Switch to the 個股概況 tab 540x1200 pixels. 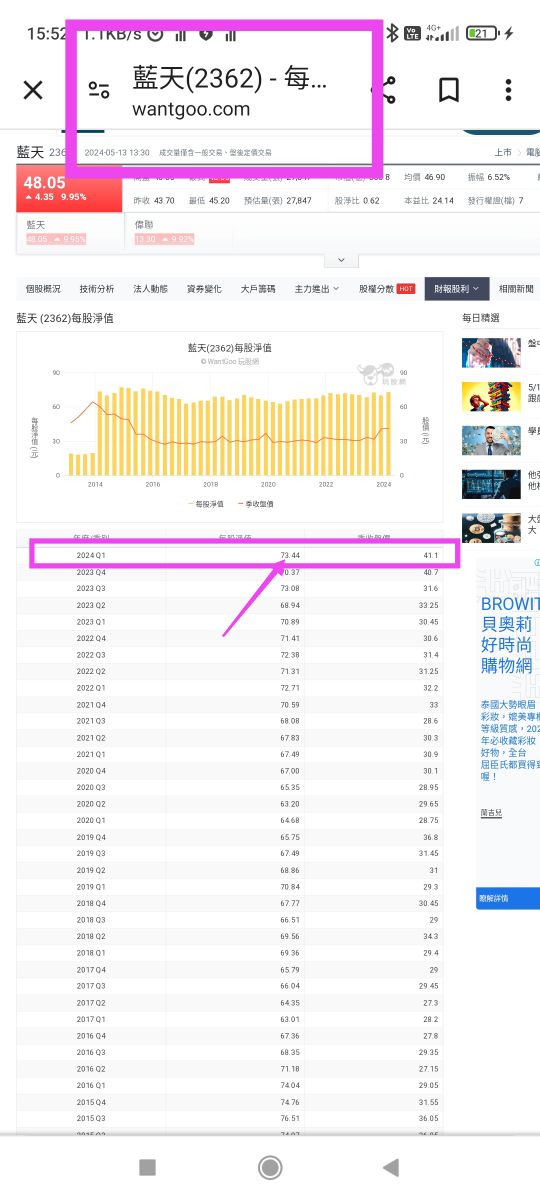coord(43,289)
